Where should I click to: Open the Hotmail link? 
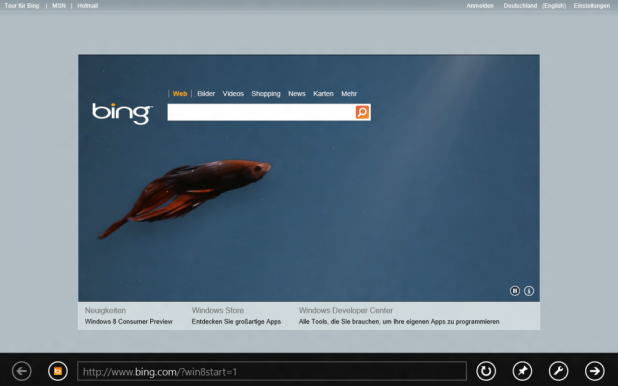click(87, 6)
